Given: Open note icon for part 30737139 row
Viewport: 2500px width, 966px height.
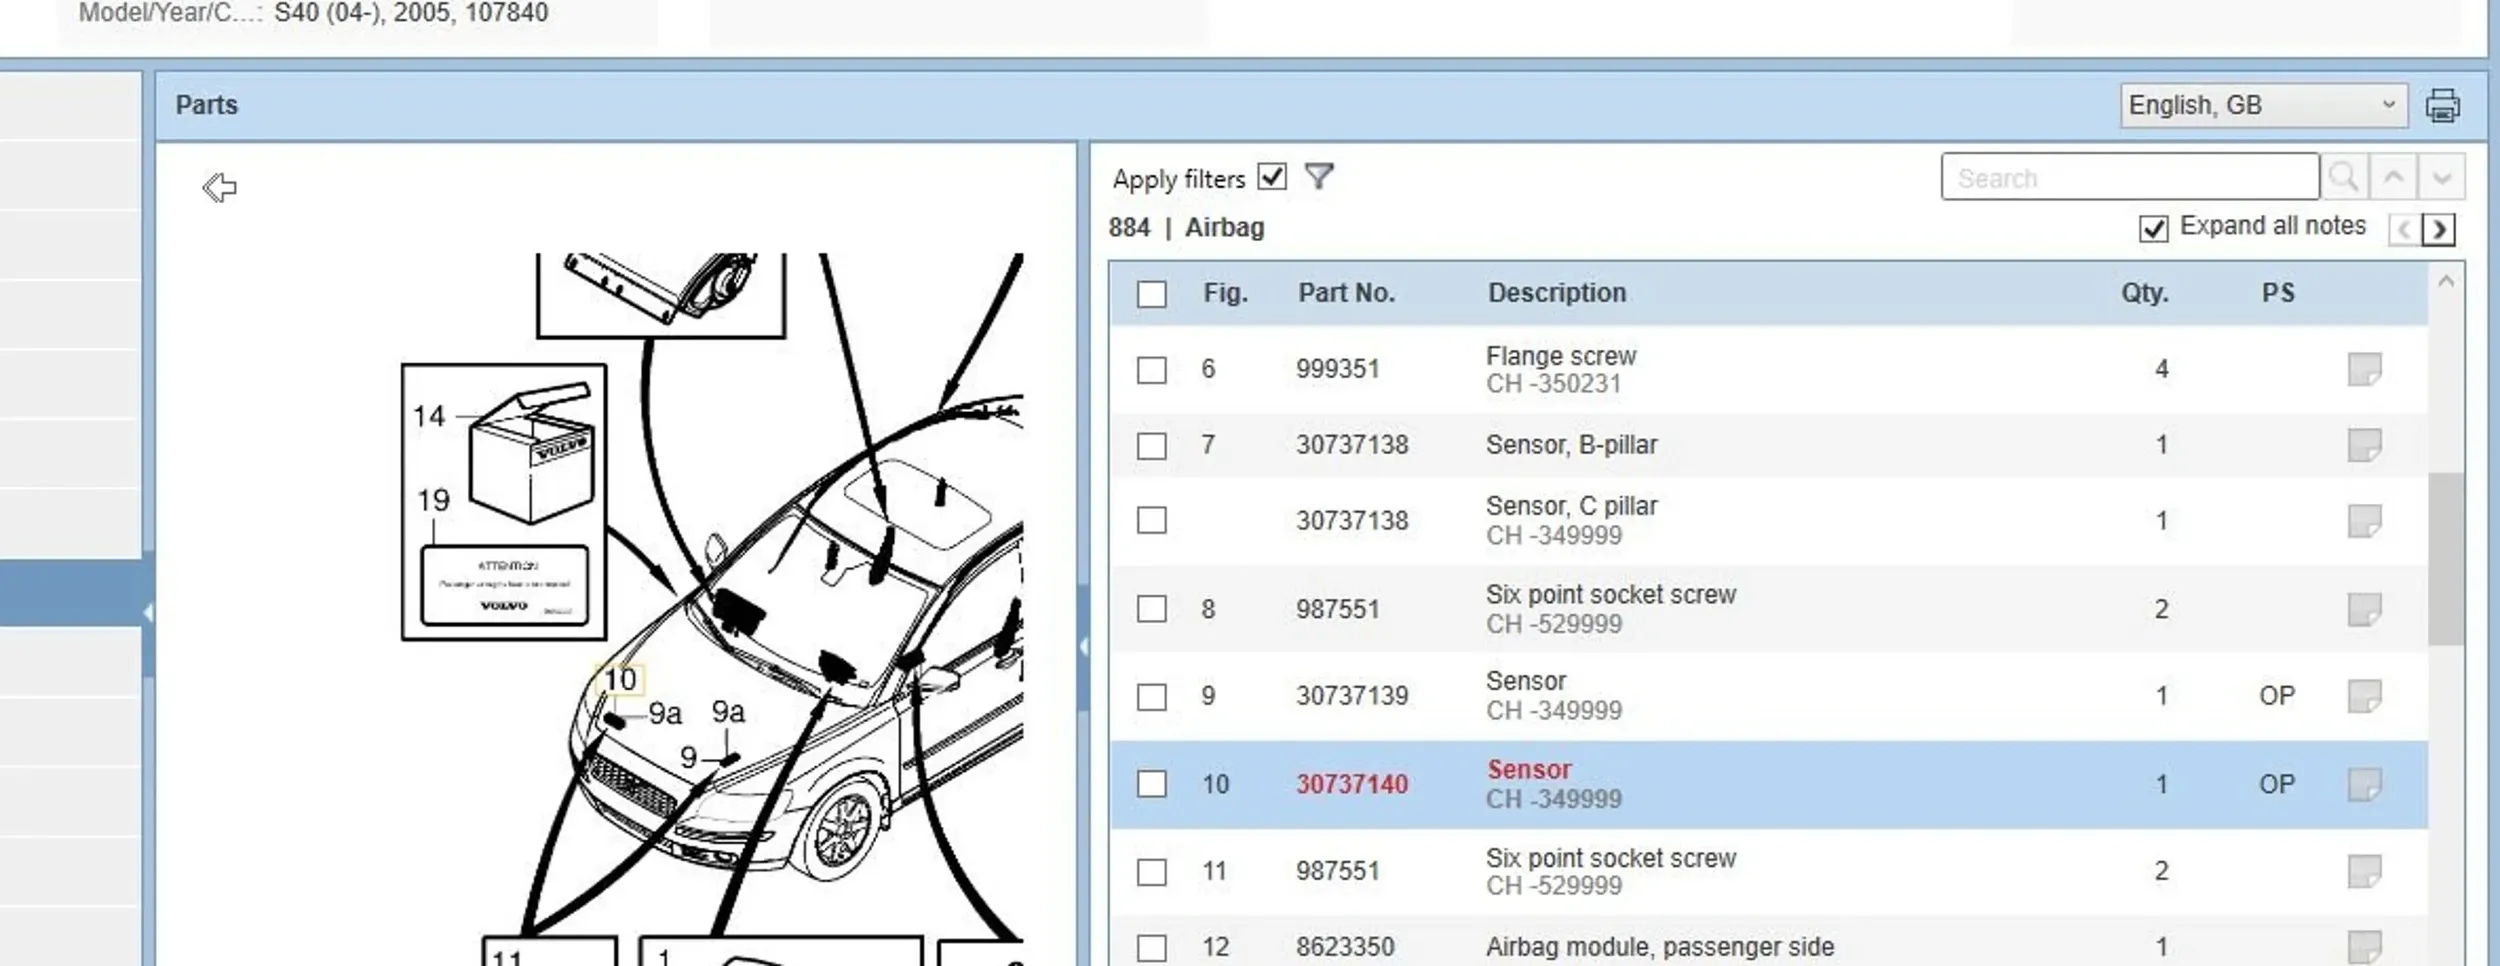Looking at the screenshot, I should click(2364, 696).
